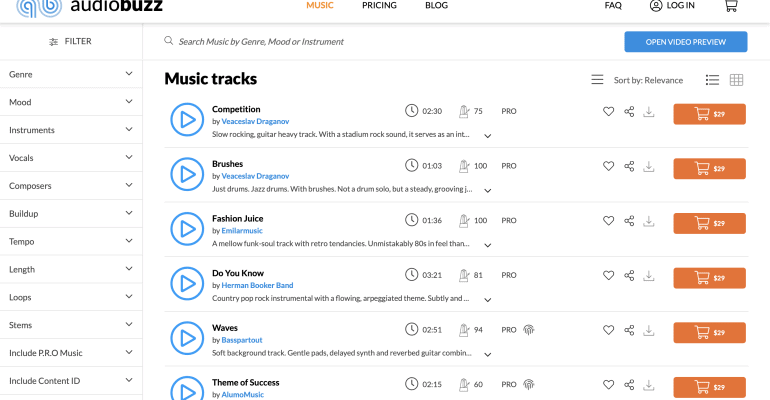Download the Competition track preview
The width and height of the screenshot is (770, 400).
pyautogui.click(x=649, y=112)
